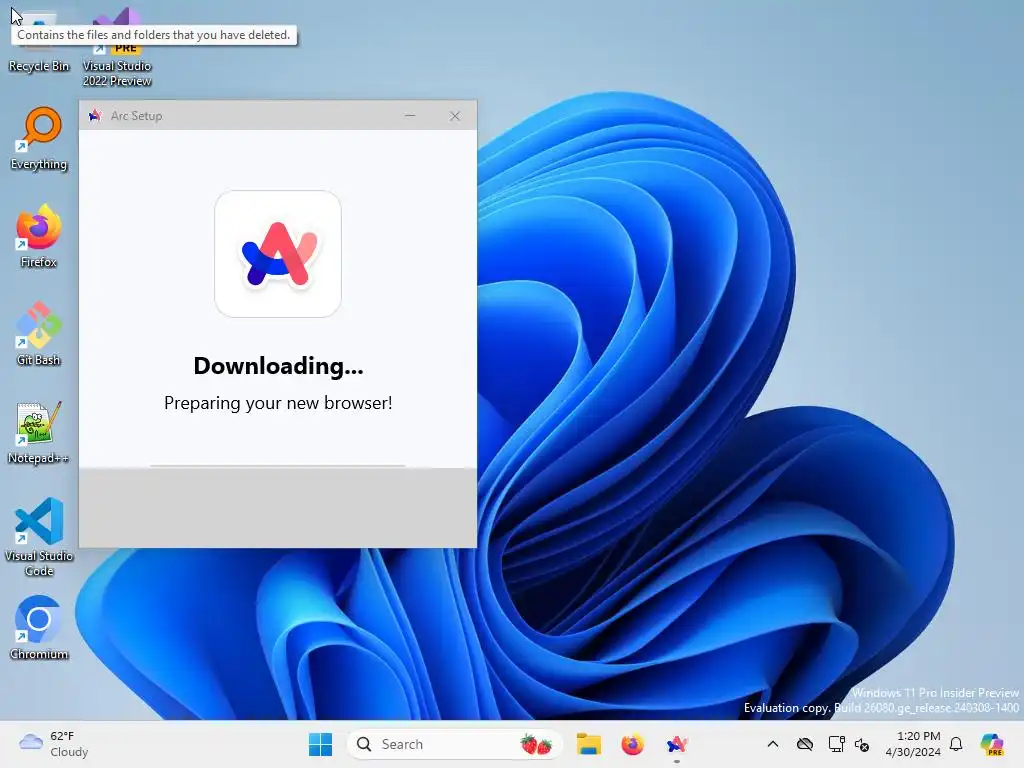Screen dimensions: 1024x768
Task: Click the Arc Setup download progress bar
Action: pyautogui.click(x=278, y=466)
